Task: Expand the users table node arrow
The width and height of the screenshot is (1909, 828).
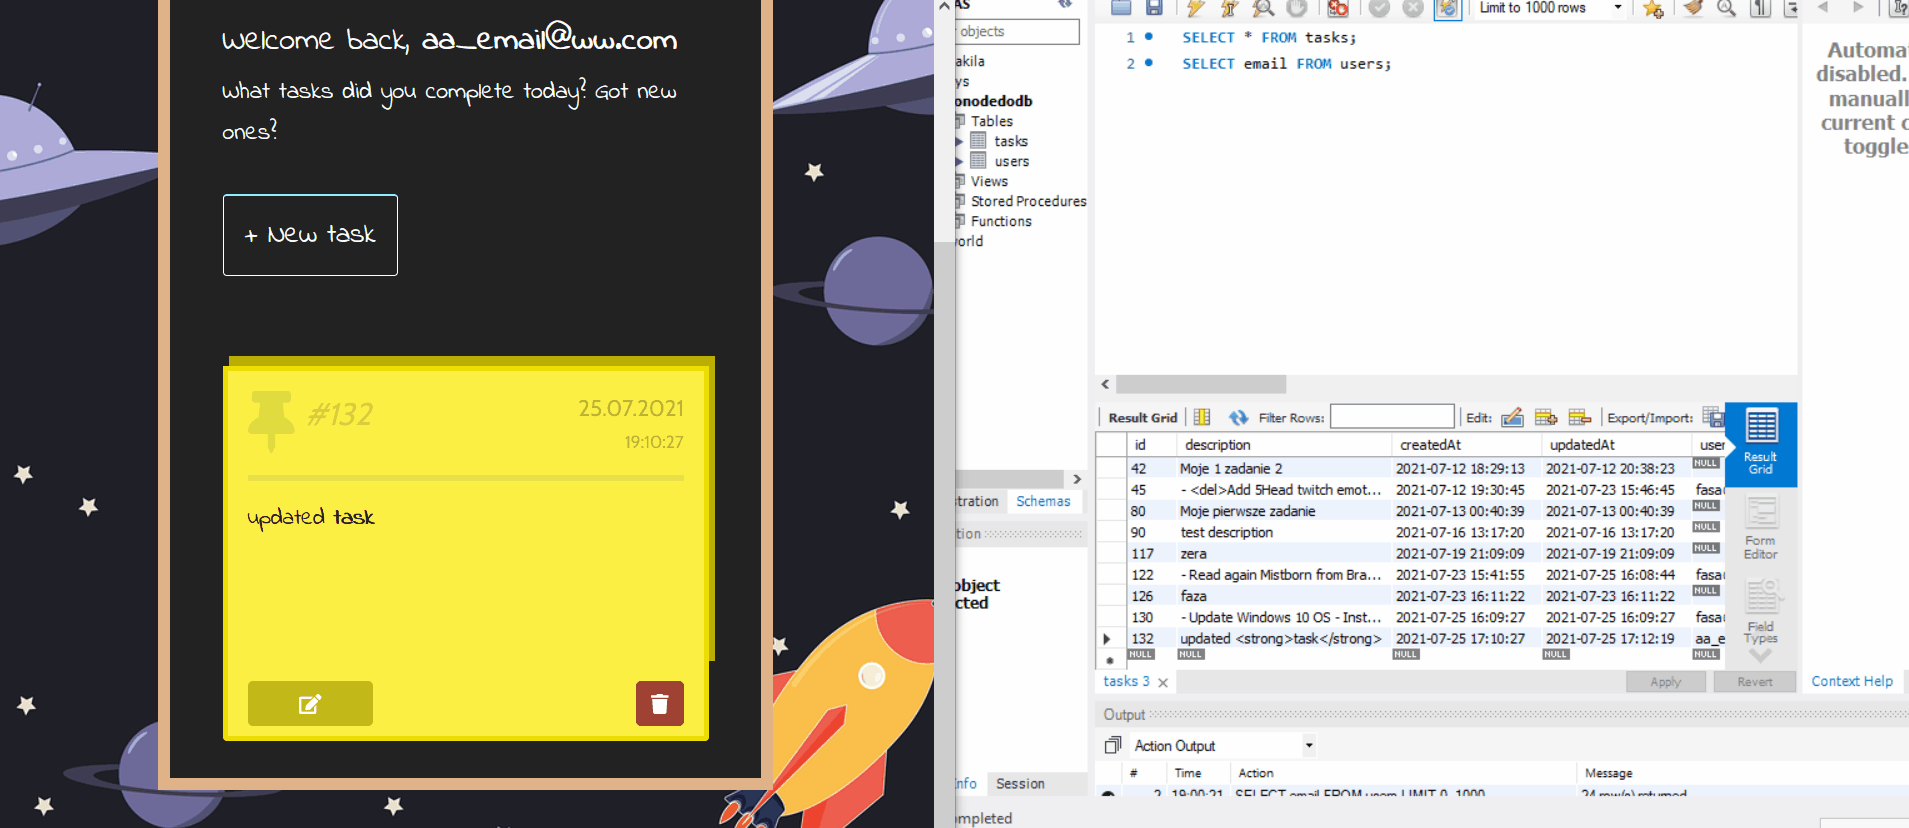Action: [x=959, y=161]
